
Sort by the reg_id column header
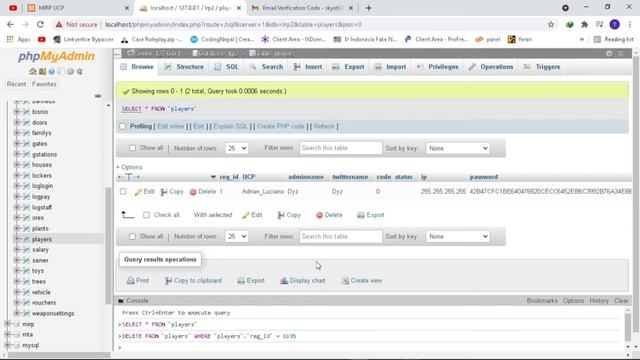[229, 177]
